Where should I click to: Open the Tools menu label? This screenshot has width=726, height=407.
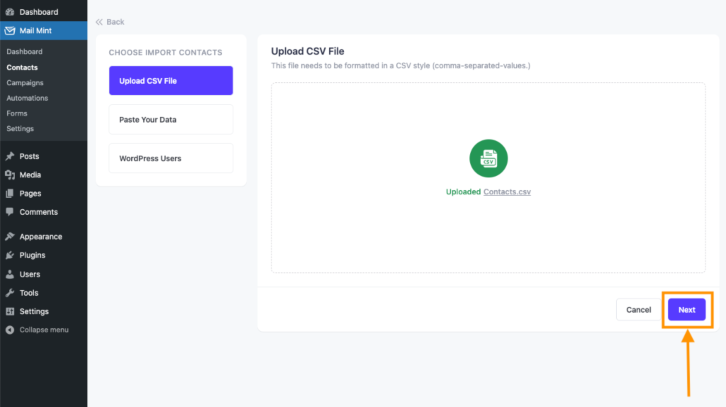29,293
